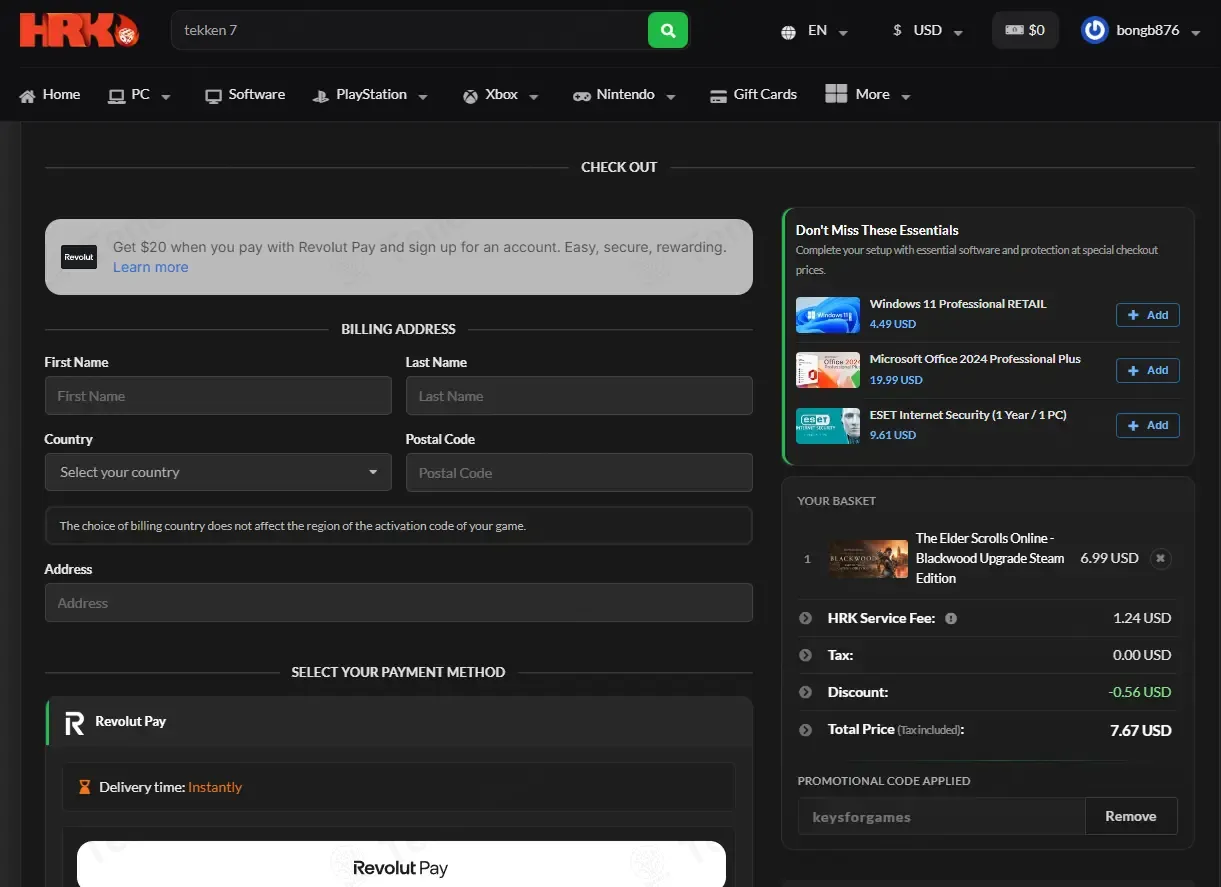Image resolution: width=1221 pixels, height=887 pixels.
Task: Remove Elder Scrolls Online item from basket
Action: click(x=1160, y=558)
